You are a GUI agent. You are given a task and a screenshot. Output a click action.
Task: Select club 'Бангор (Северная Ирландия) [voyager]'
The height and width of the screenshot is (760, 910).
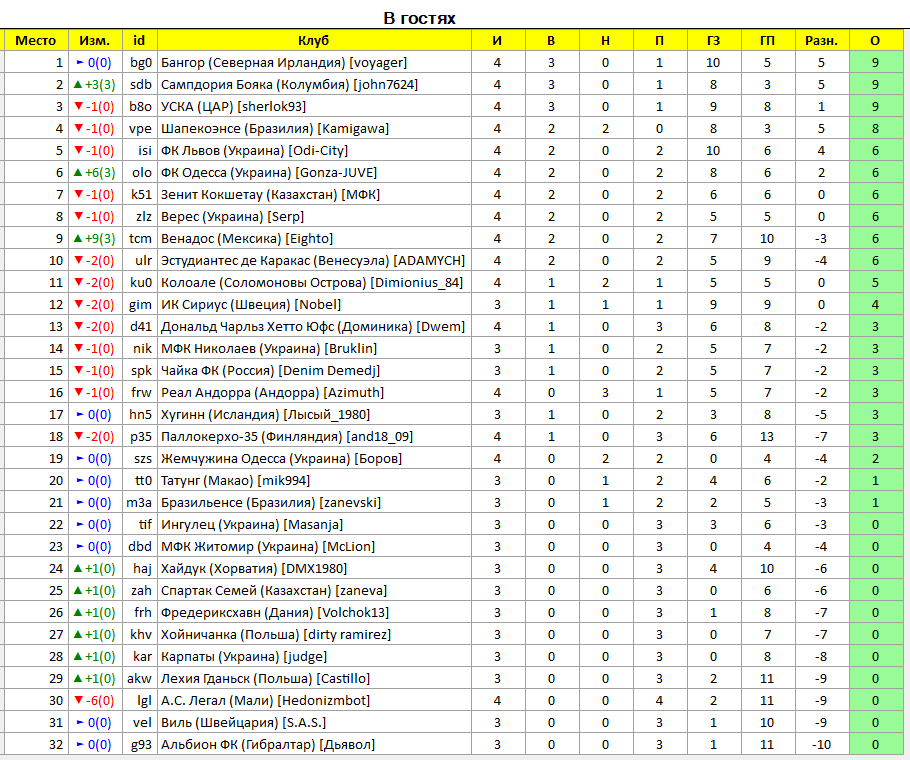pyautogui.click(x=284, y=63)
